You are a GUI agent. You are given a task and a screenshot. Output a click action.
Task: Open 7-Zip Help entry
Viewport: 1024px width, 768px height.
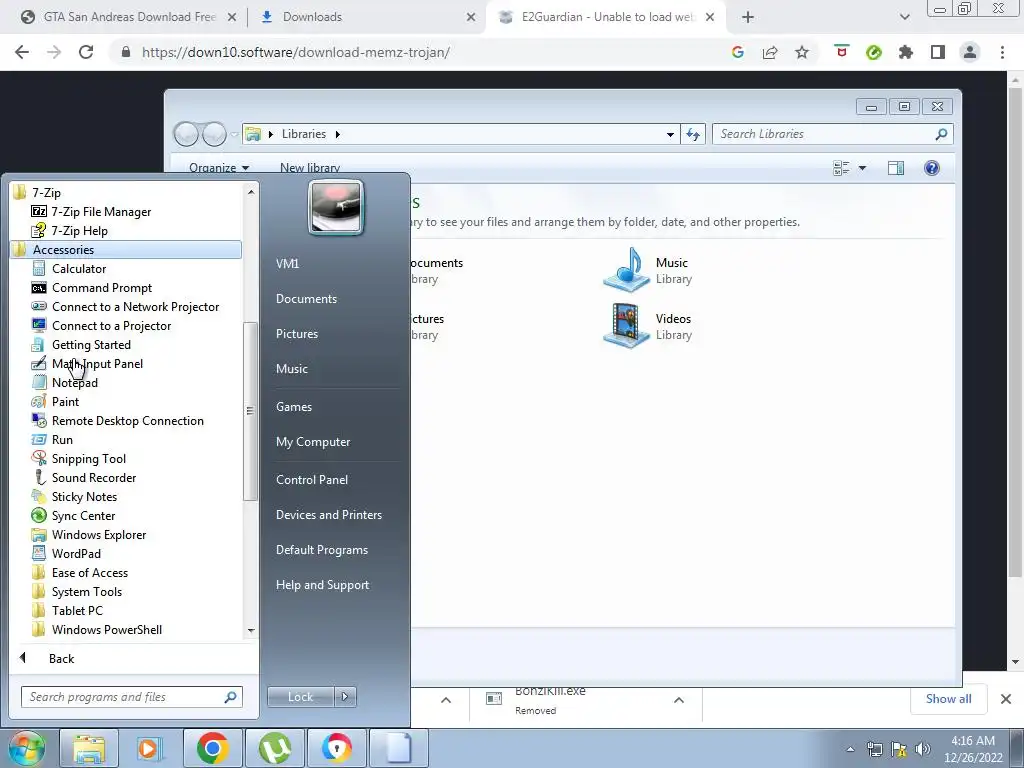click(70, 231)
